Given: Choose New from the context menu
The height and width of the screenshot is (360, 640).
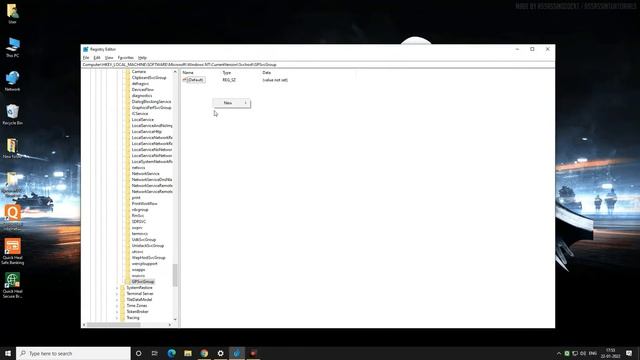Looking at the screenshot, I should click(231, 103).
